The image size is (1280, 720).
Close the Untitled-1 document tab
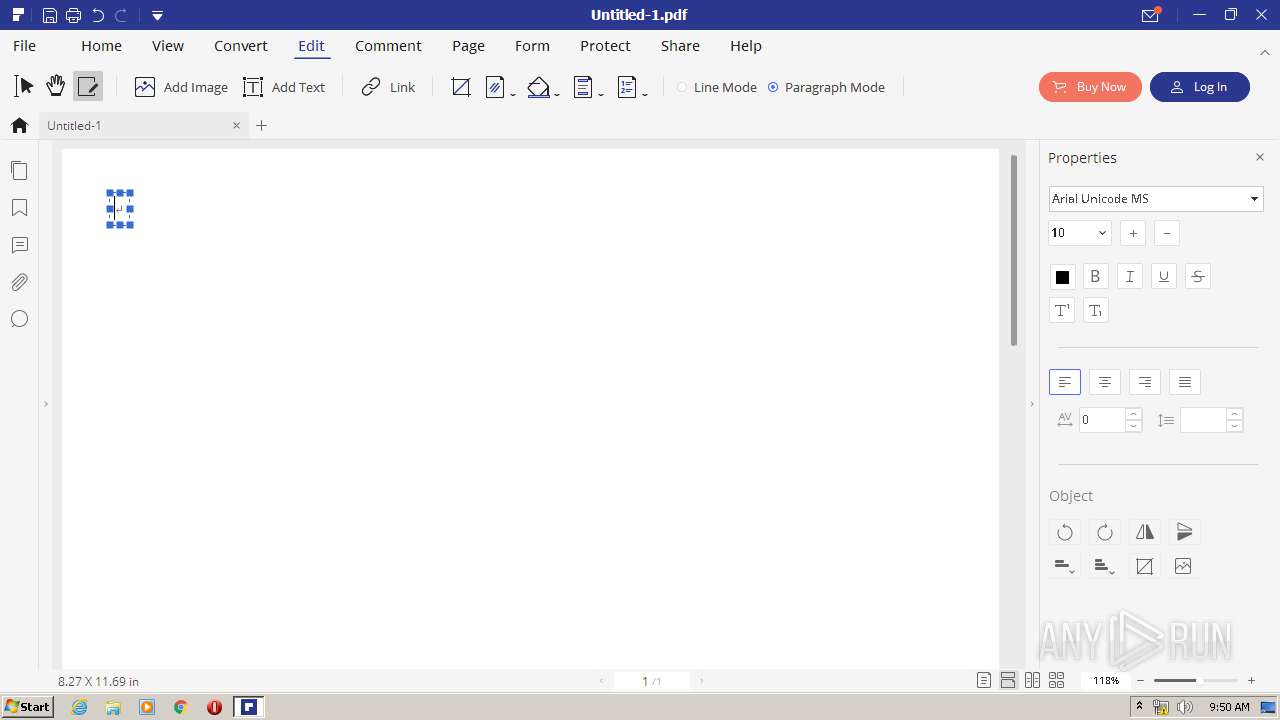pos(236,126)
